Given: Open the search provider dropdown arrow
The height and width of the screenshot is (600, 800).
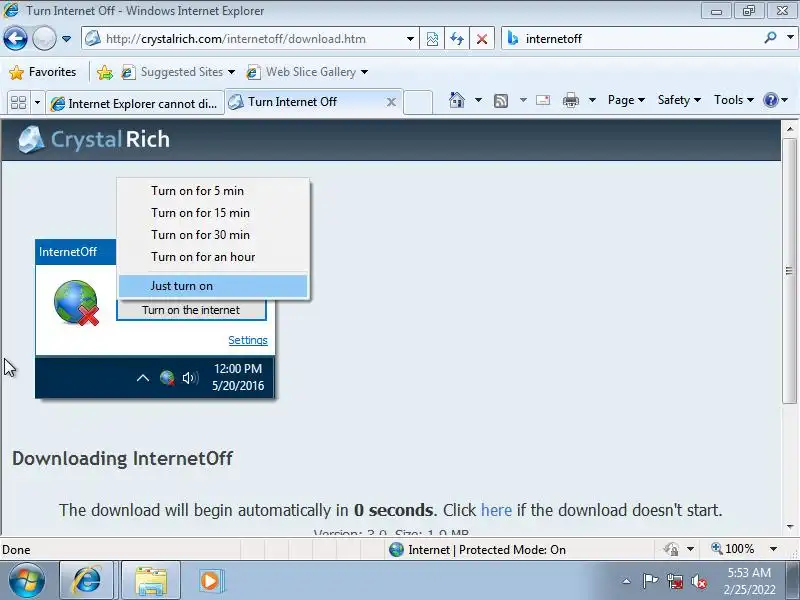Looking at the screenshot, I should (790, 37).
